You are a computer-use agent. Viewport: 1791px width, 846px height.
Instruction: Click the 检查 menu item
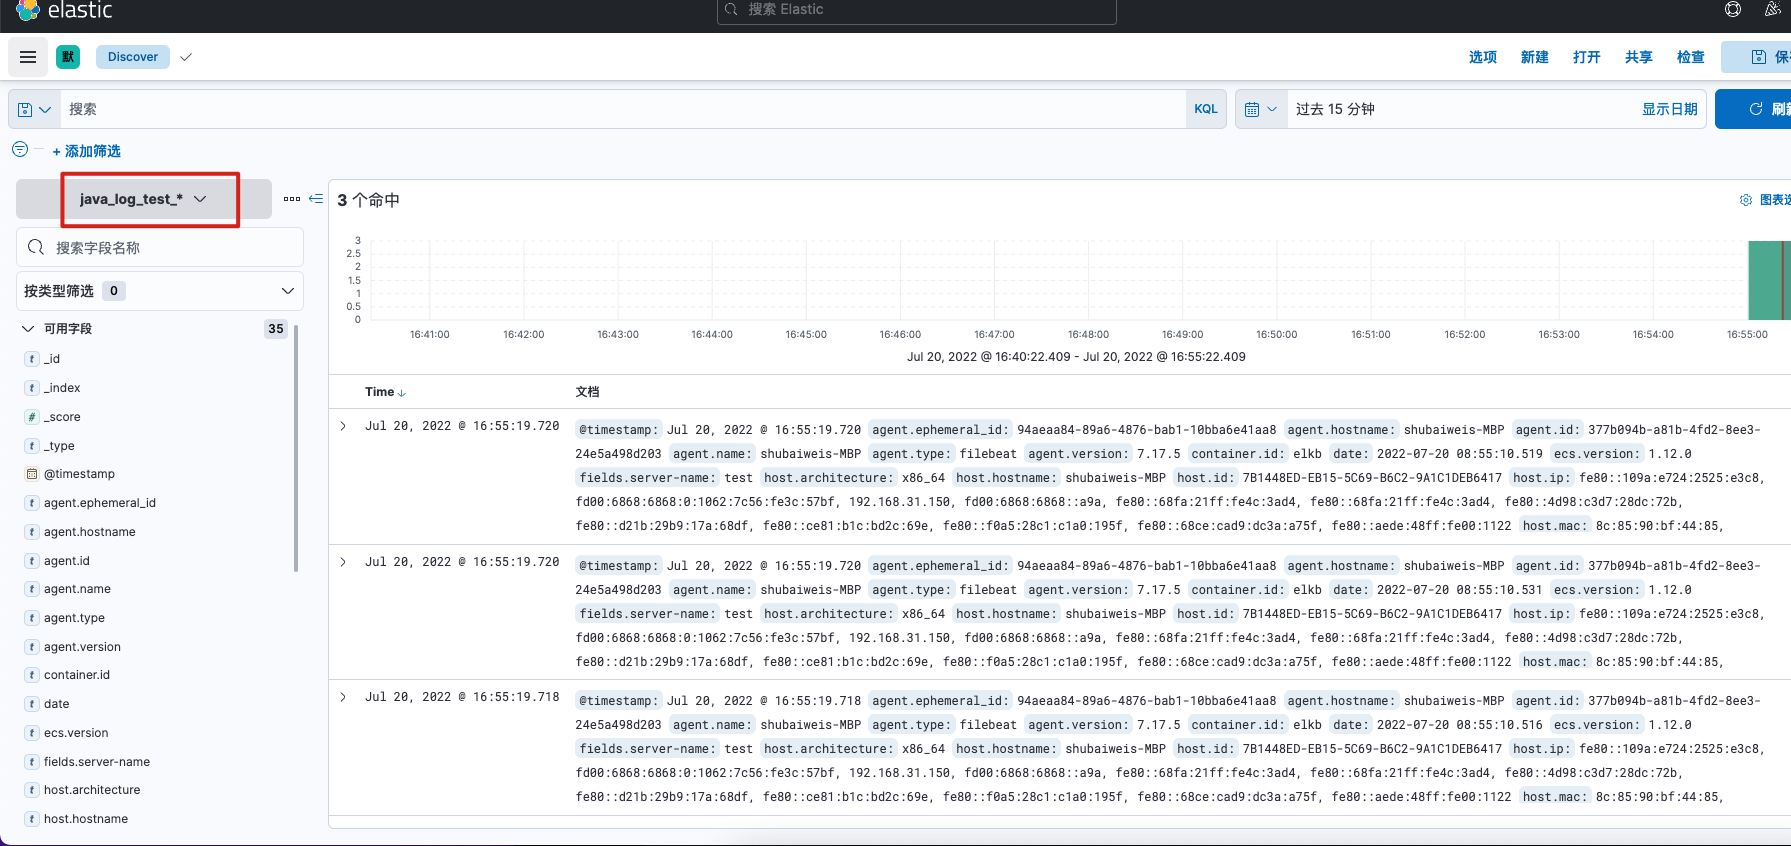tap(1691, 57)
